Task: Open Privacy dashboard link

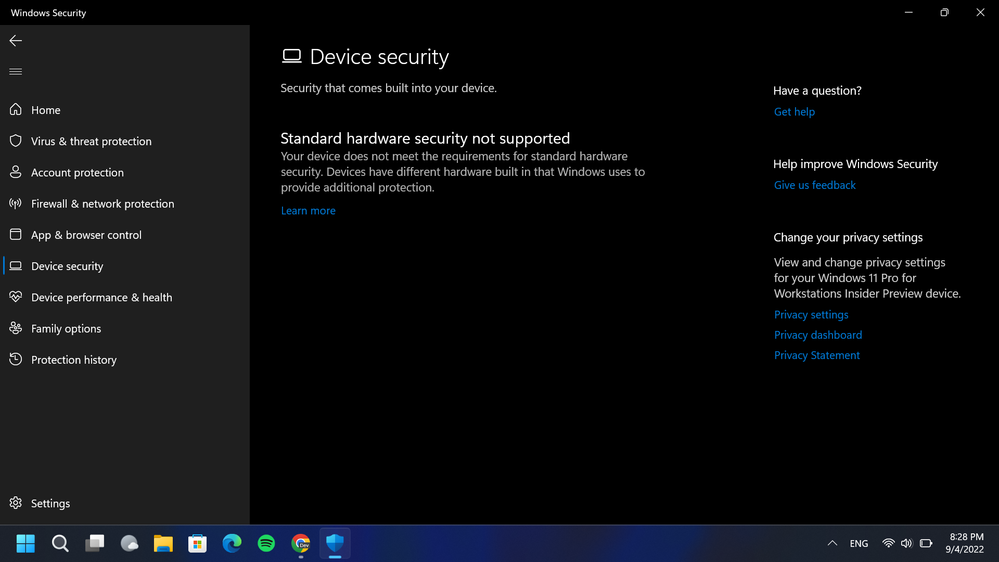Action: click(x=817, y=335)
